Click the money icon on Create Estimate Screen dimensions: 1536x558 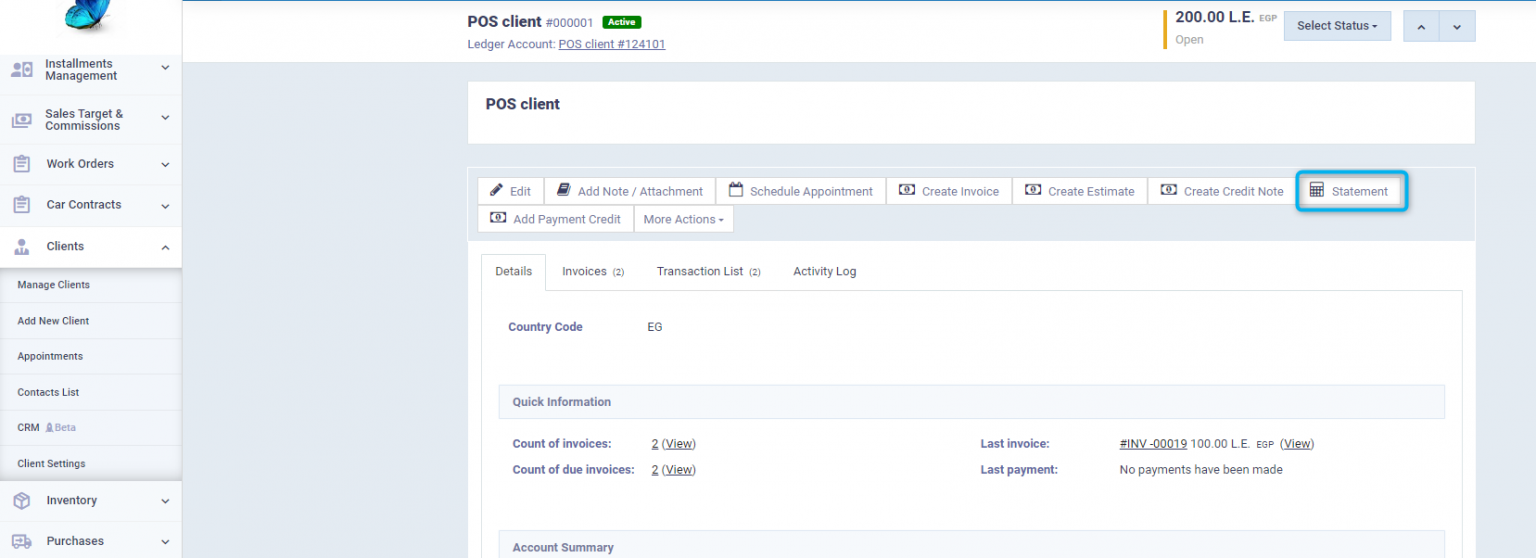point(1033,190)
